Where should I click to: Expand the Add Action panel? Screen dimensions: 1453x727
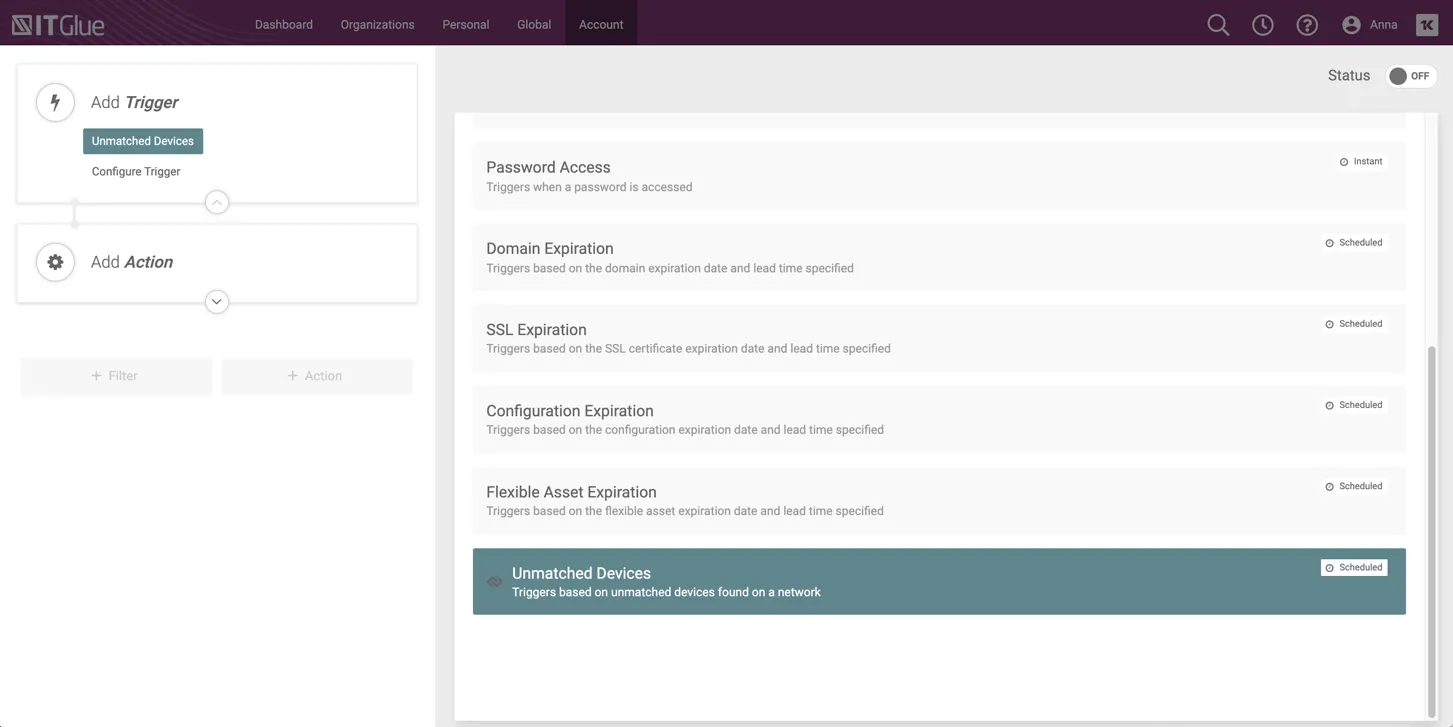(x=216, y=302)
